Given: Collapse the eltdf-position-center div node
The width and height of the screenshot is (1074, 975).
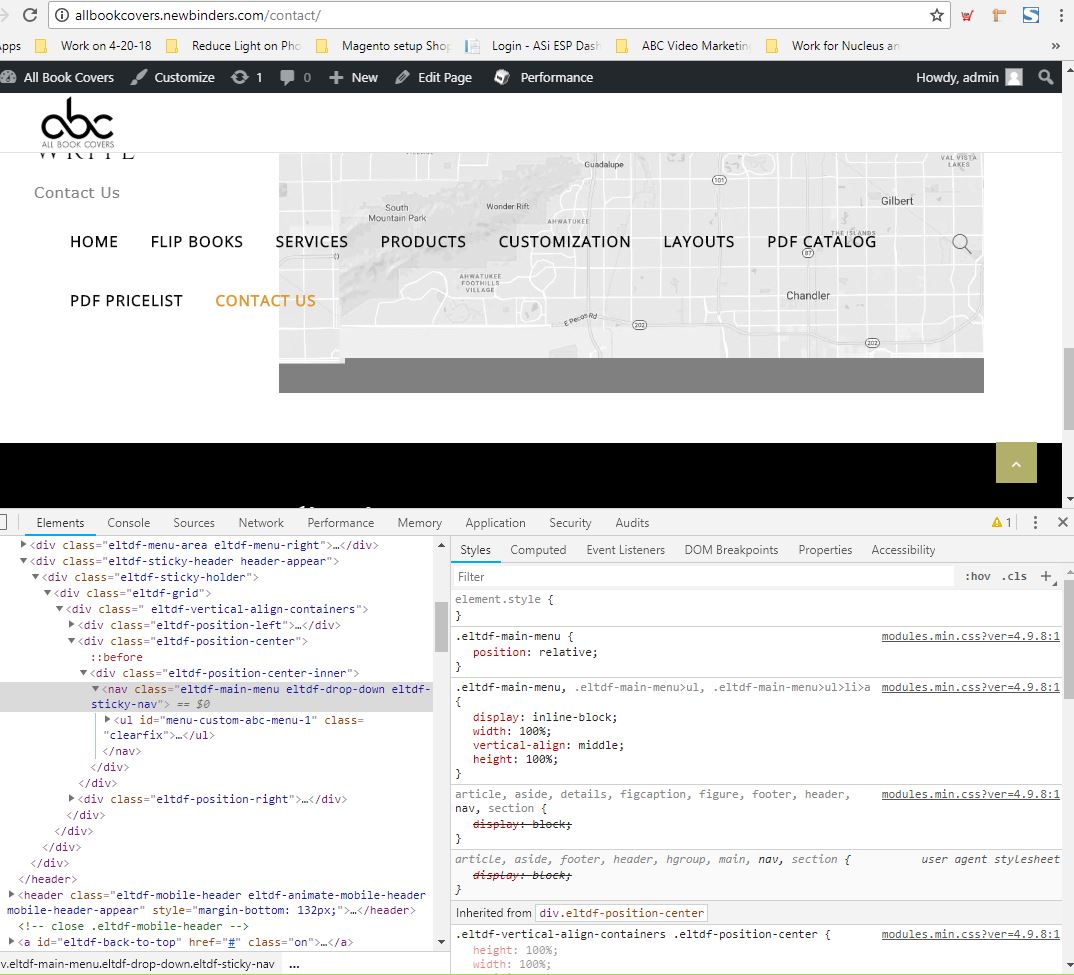Looking at the screenshot, I should click(71, 641).
